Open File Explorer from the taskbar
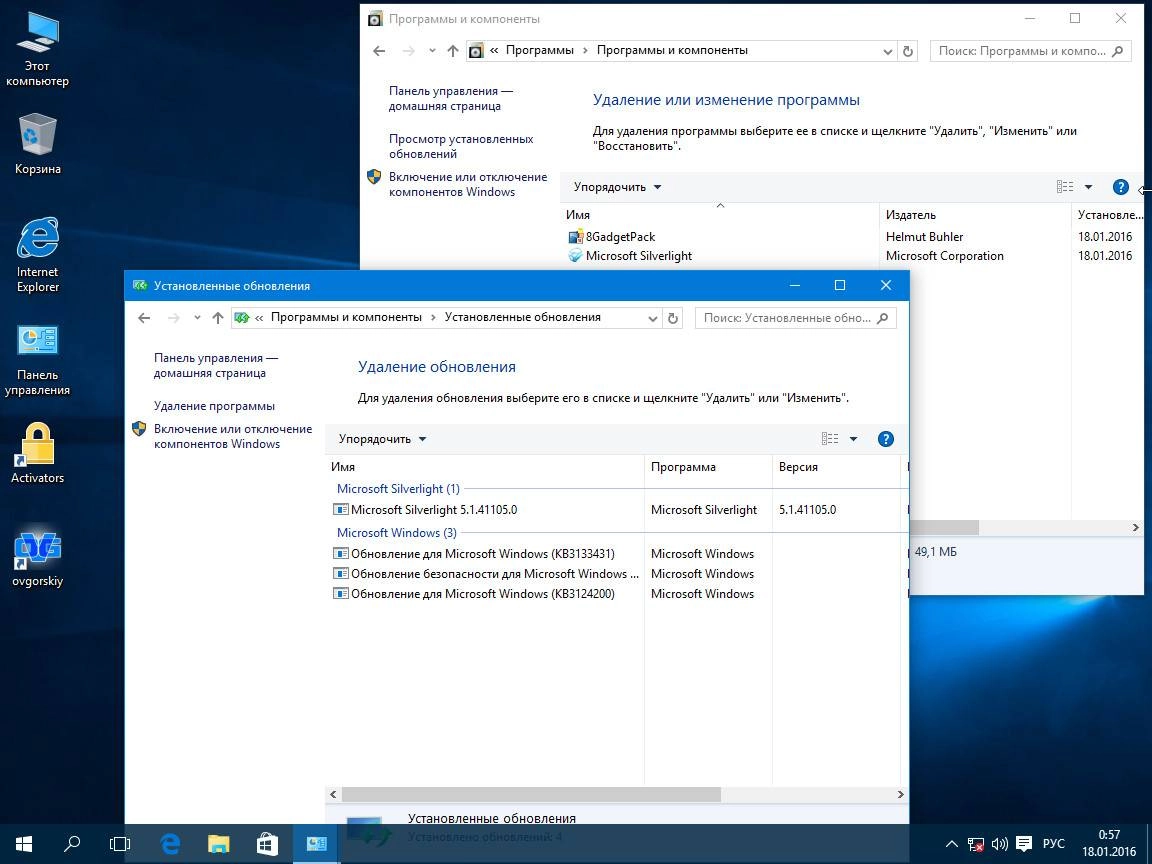The image size is (1152, 864). (219, 843)
